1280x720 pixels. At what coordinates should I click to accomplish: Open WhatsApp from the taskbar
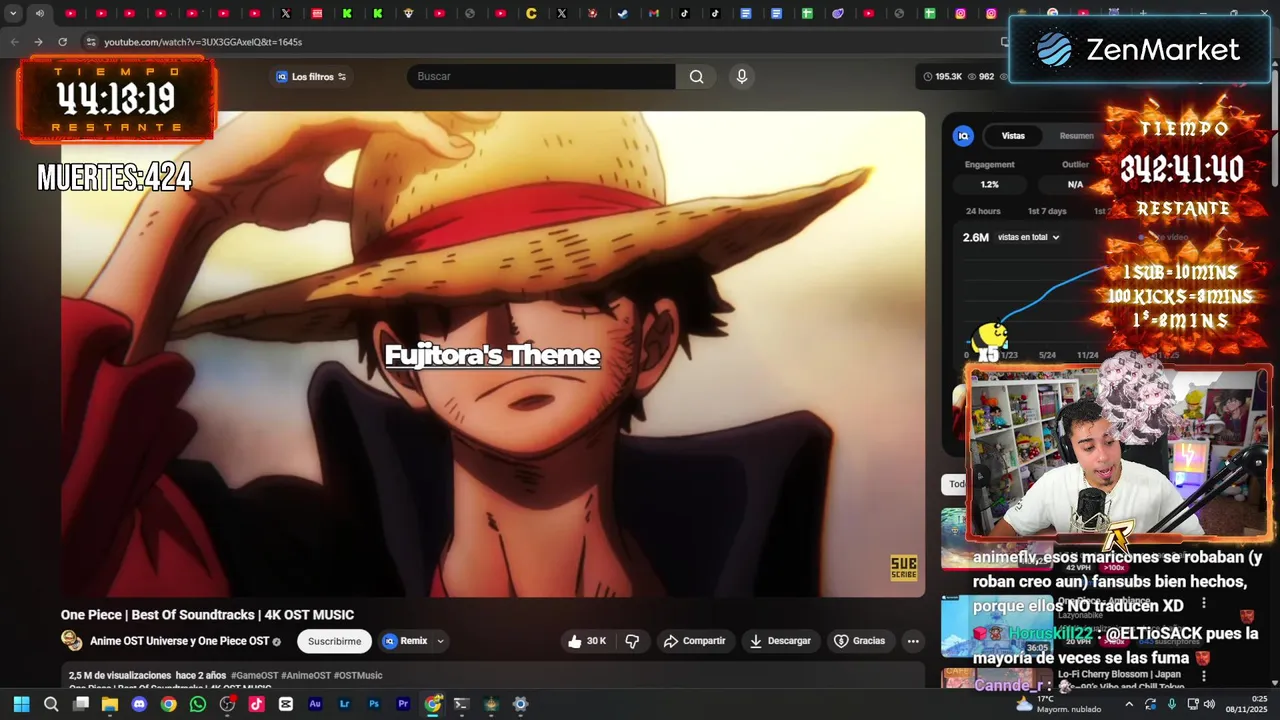[198, 704]
